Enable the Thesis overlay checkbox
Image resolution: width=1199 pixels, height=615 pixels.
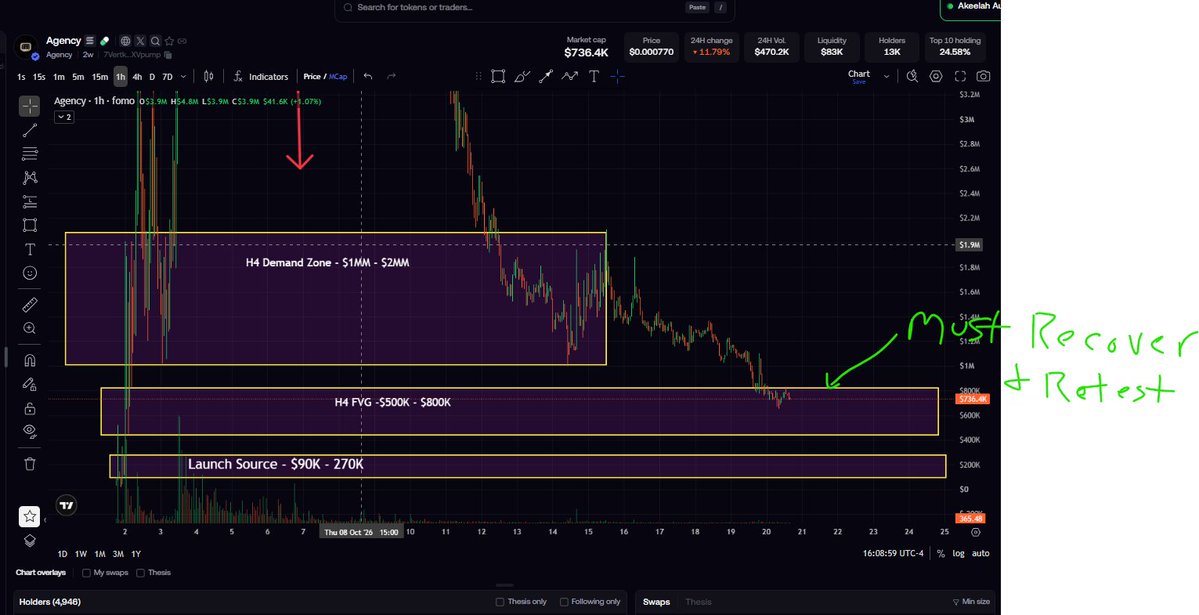[141, 573]
